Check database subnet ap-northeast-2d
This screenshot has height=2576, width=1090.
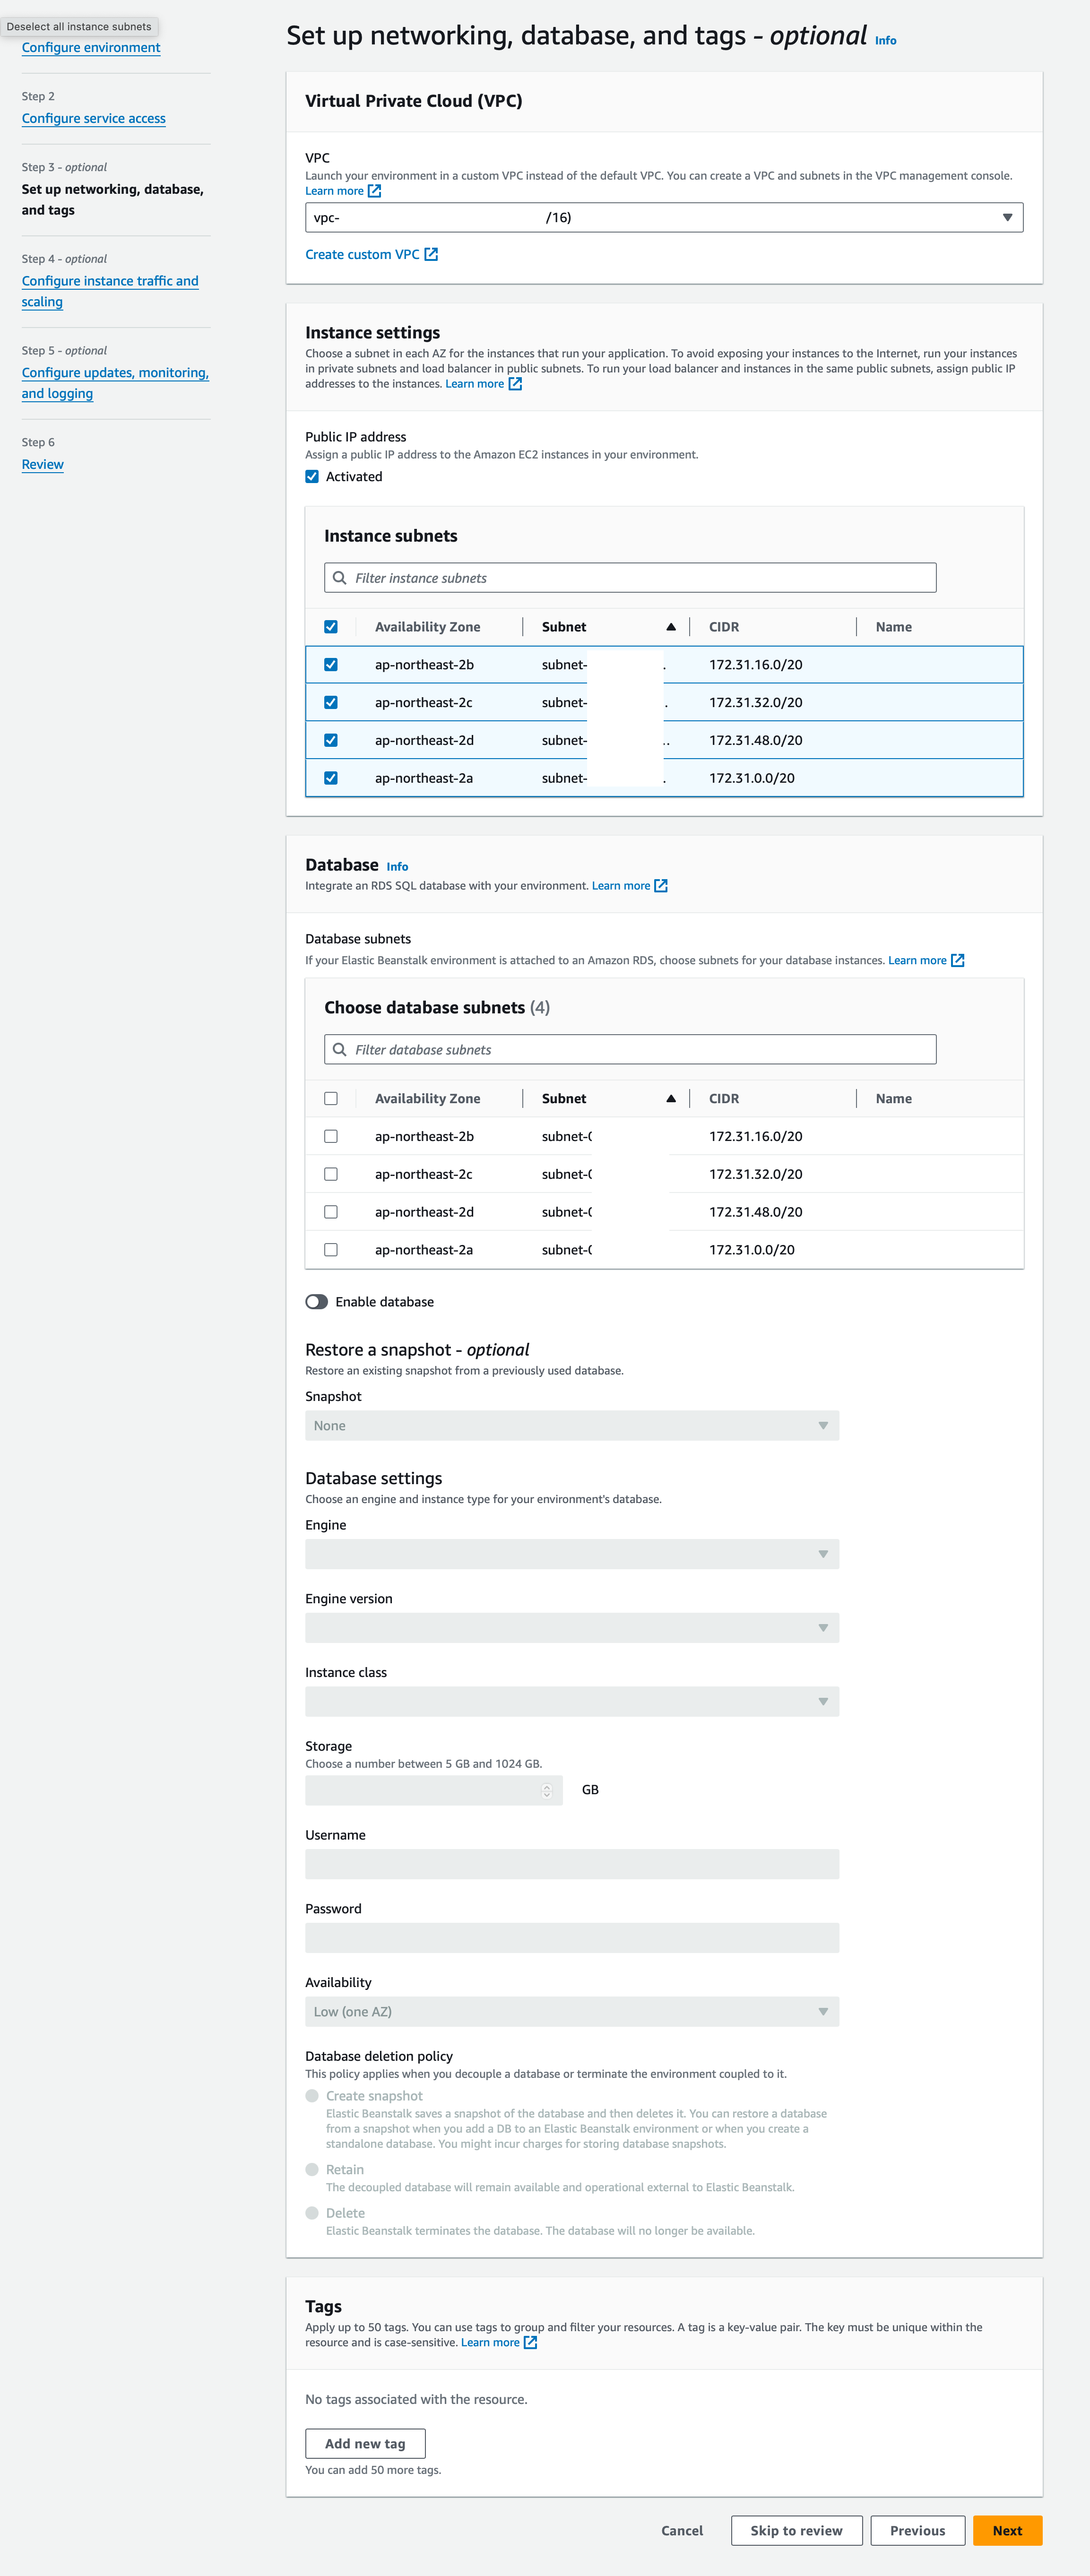(331, 1213)
